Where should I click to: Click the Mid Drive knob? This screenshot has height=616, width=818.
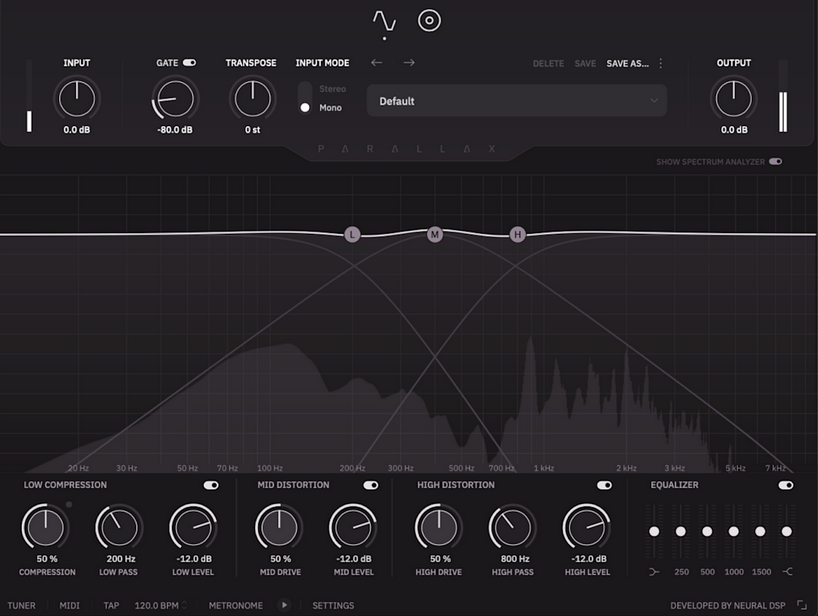pos(279,527)
